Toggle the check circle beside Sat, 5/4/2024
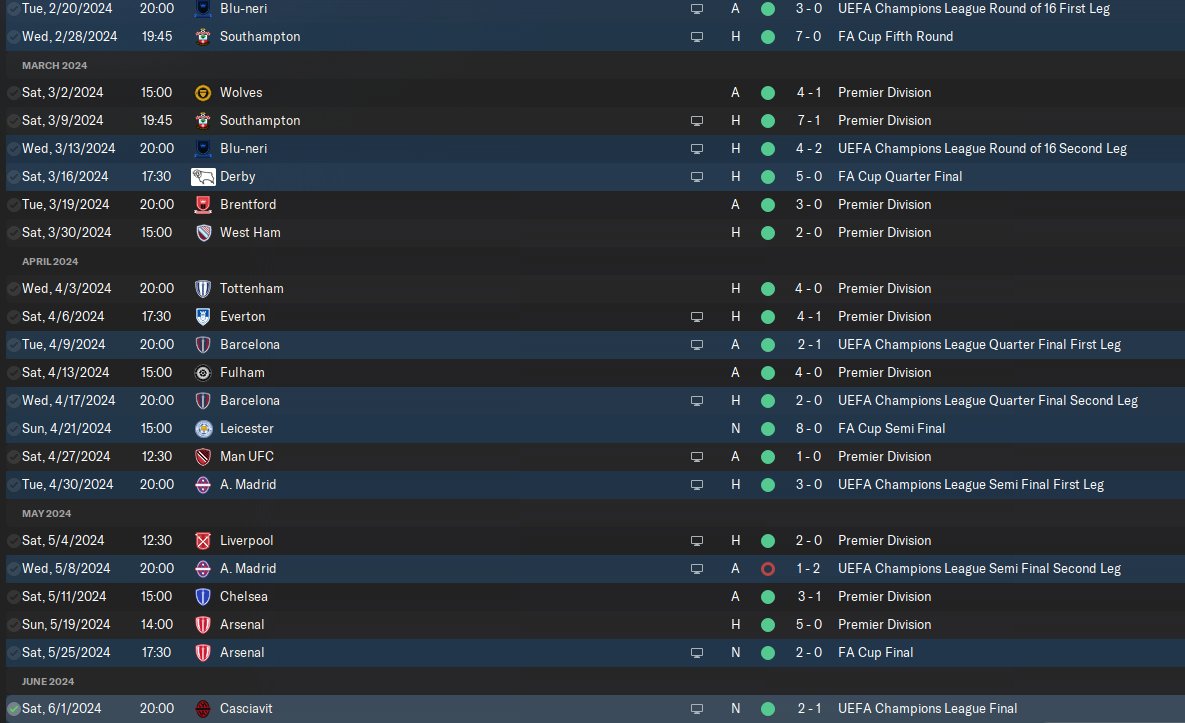Image resolution: width=1185 pixels, height=723 pixels. (14, 541)
